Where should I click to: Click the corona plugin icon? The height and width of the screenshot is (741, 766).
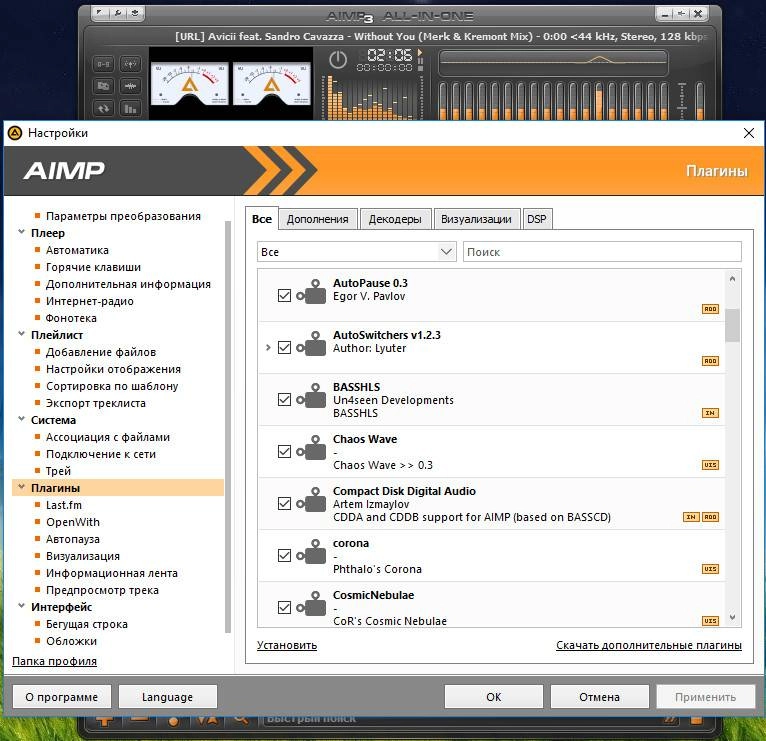tap(312, 551)
